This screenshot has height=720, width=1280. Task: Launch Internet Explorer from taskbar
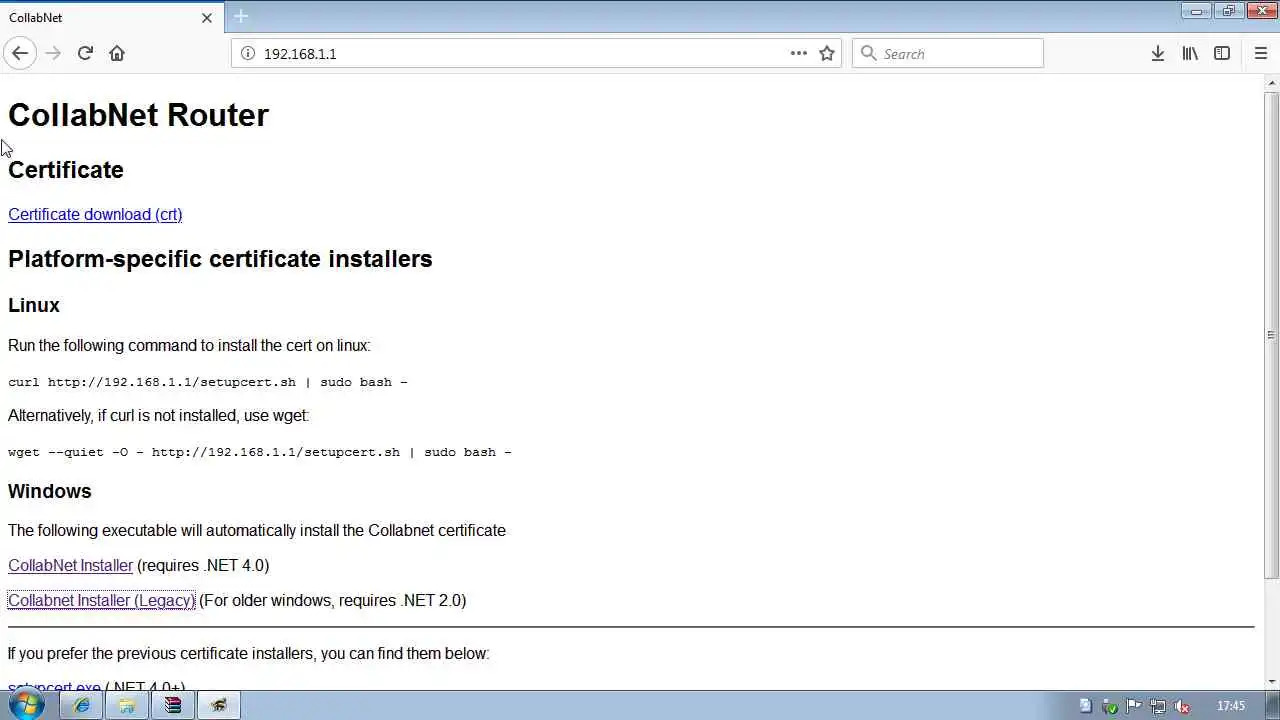[82, 705]
